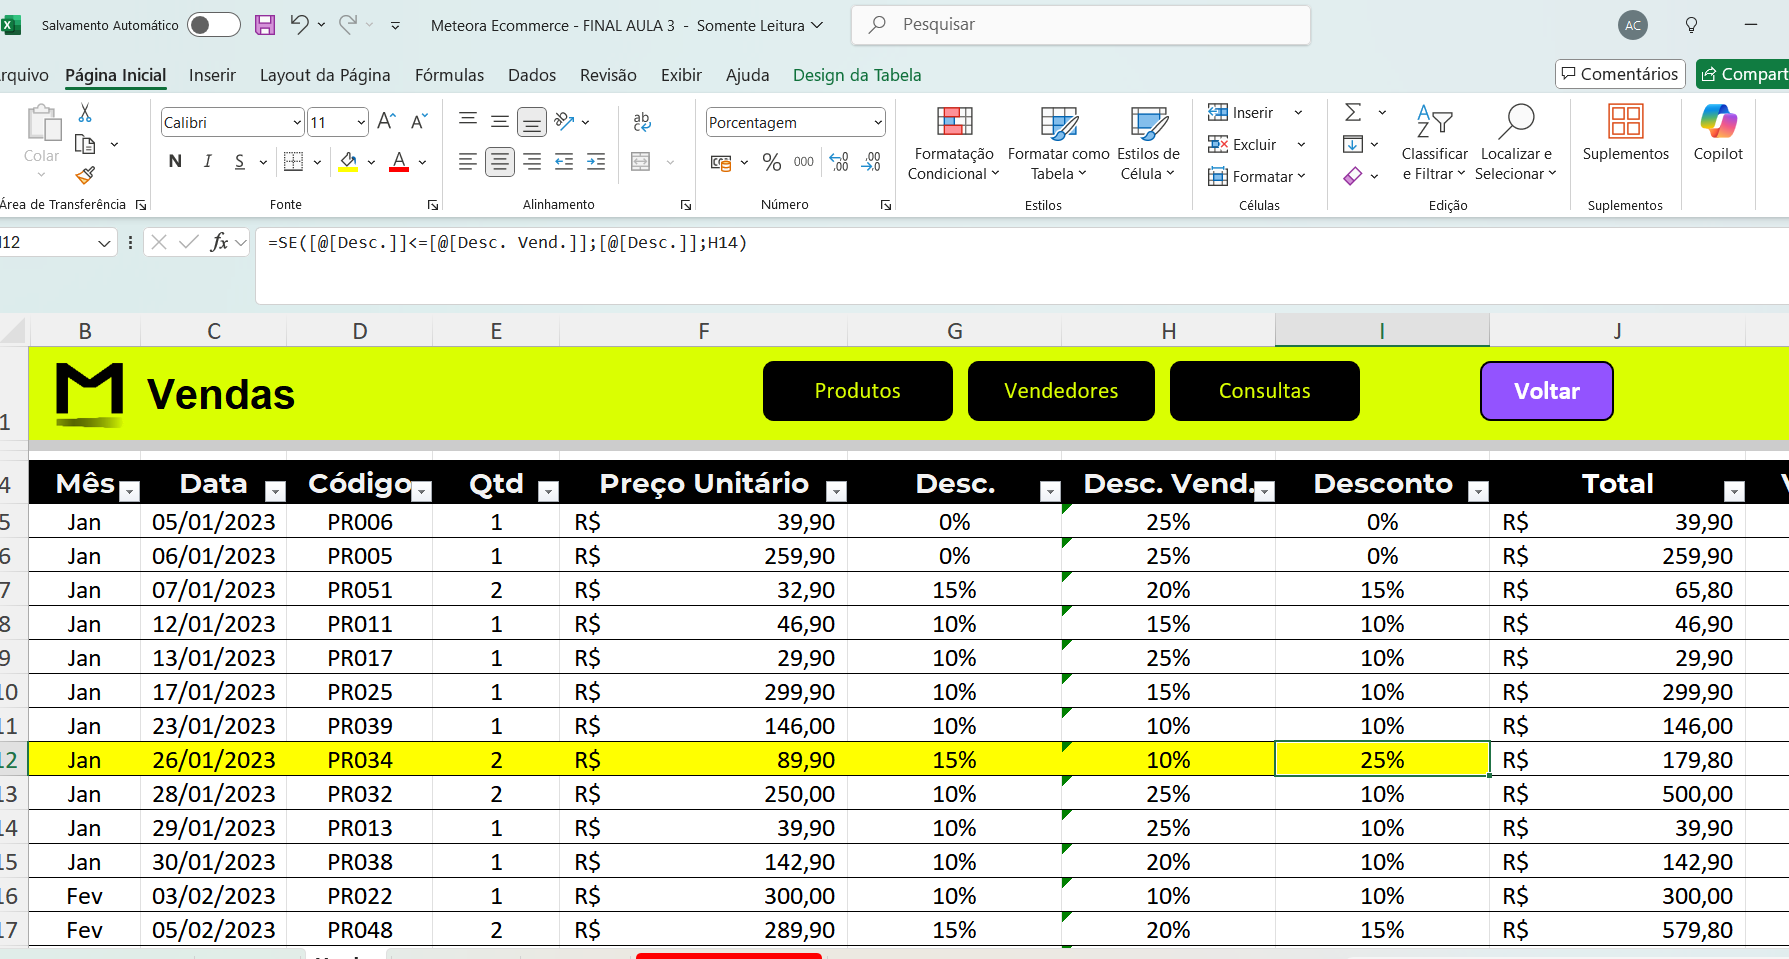Open the Revisão tab

pos(608,75)
